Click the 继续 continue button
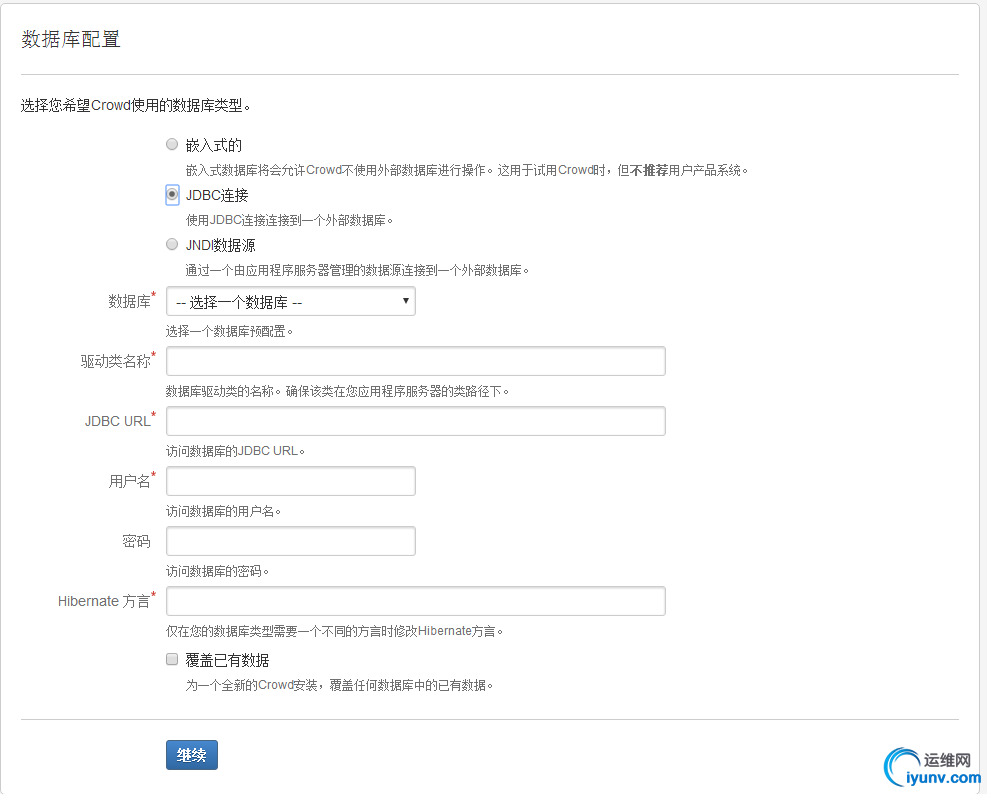The height and width of the screenshot is (794, 987). click(192, 755)
